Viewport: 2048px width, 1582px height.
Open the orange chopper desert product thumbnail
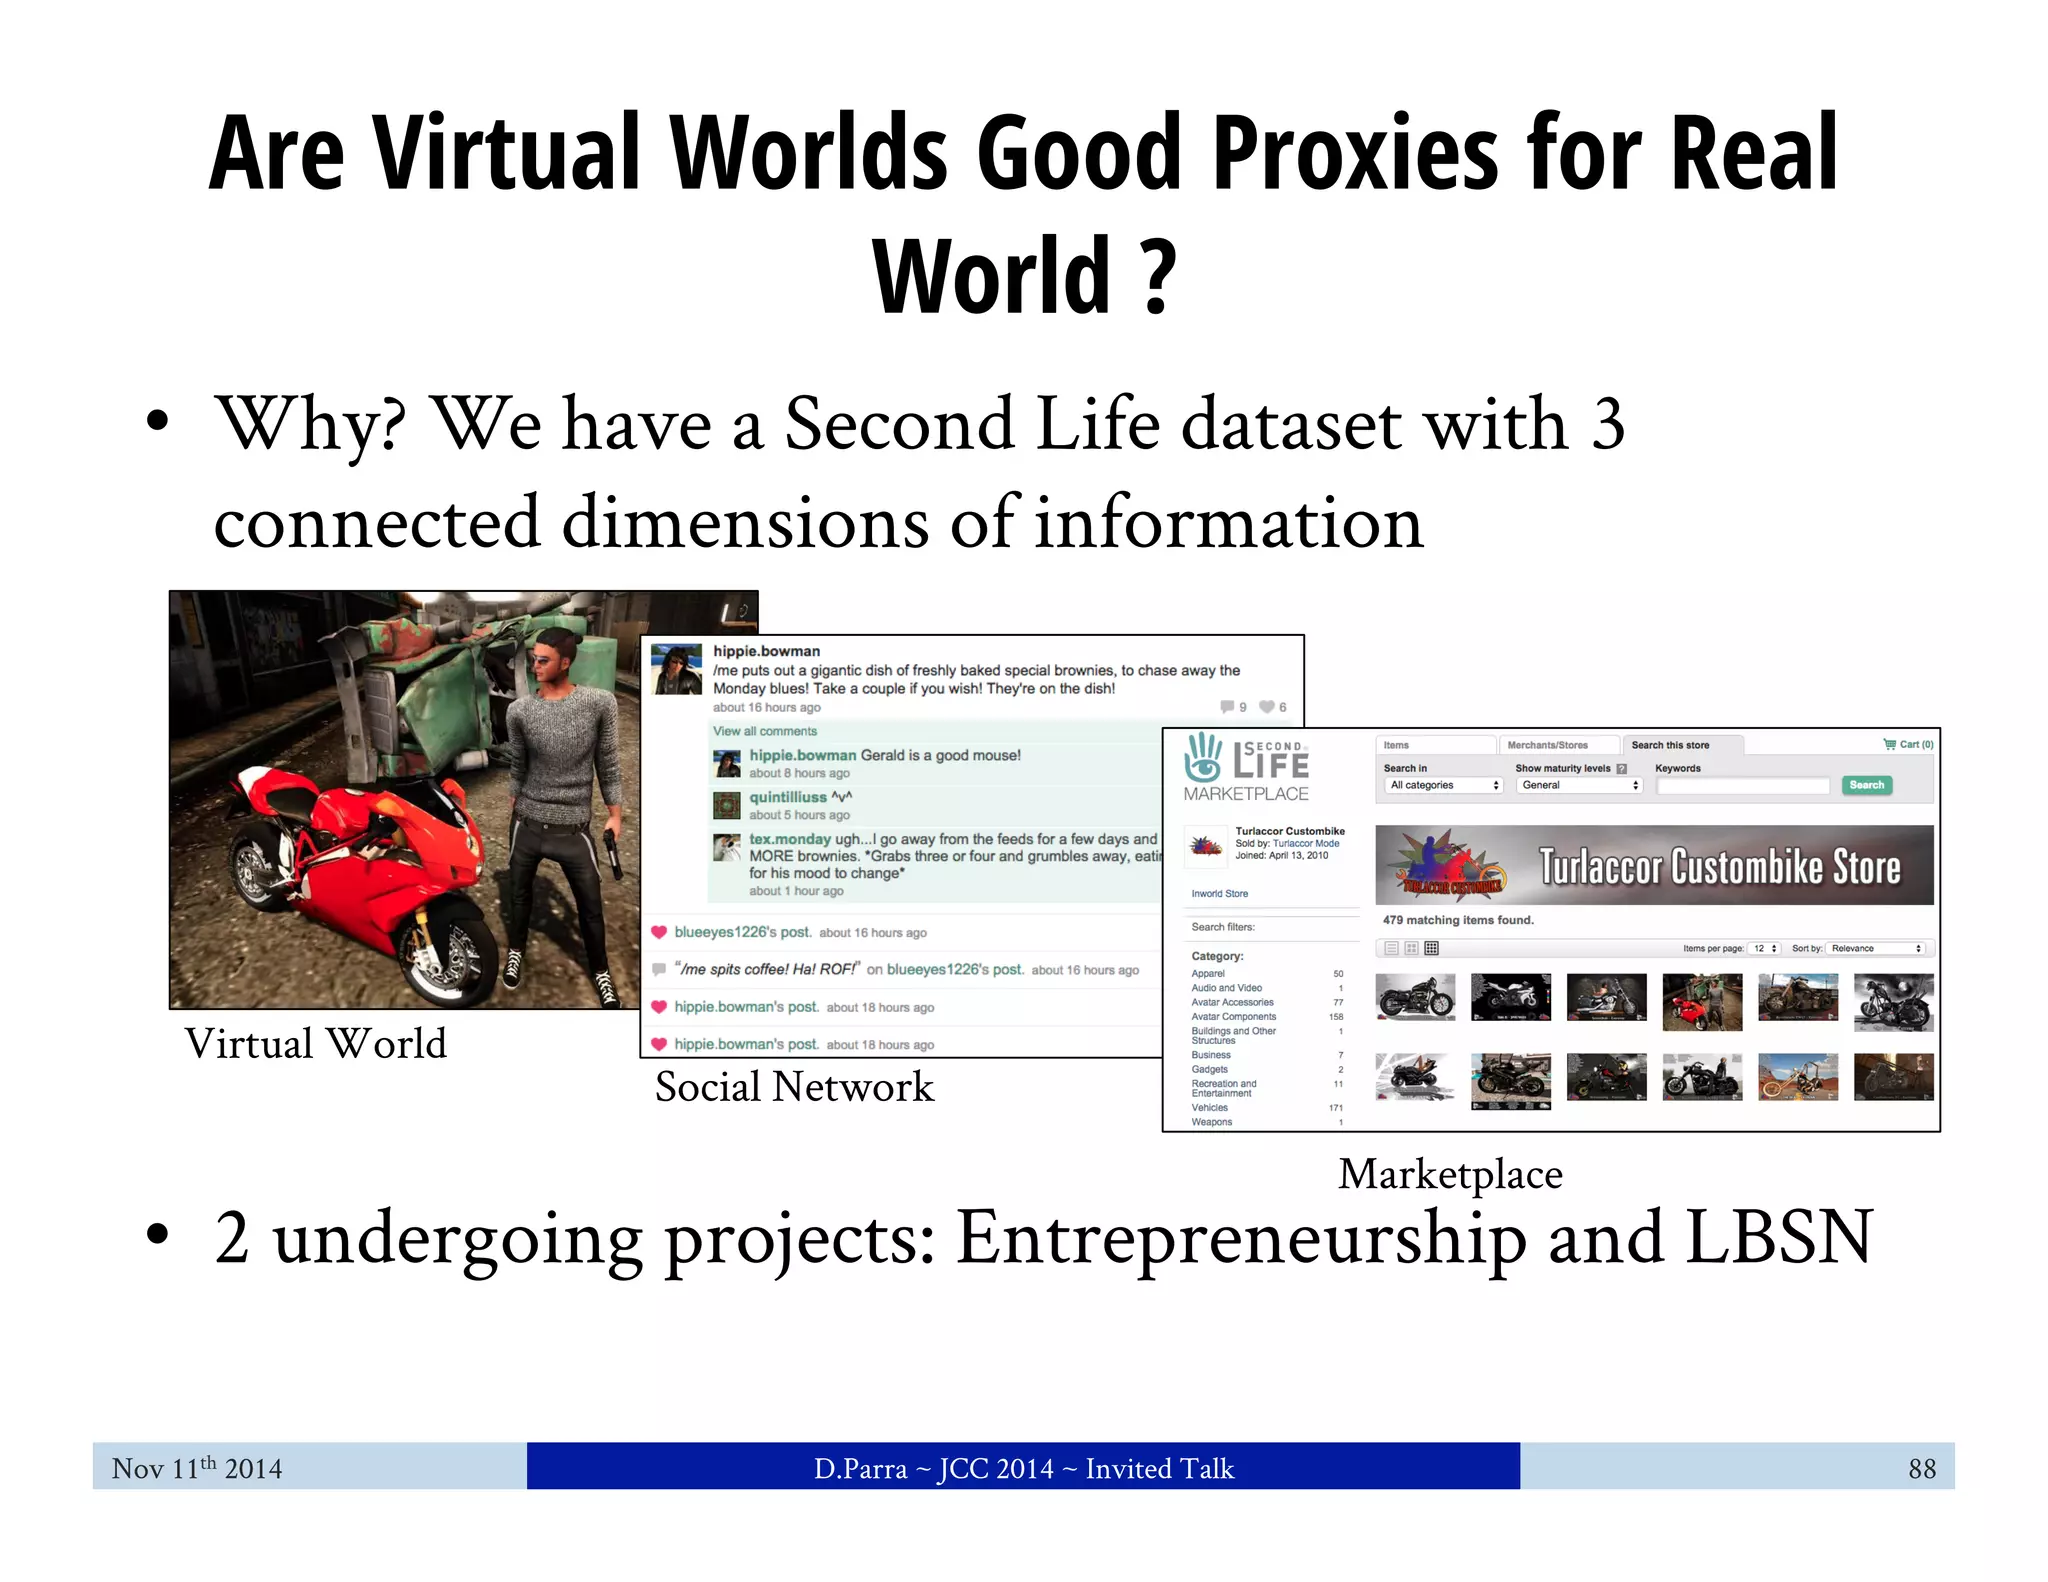[x=1798, y=1077]
